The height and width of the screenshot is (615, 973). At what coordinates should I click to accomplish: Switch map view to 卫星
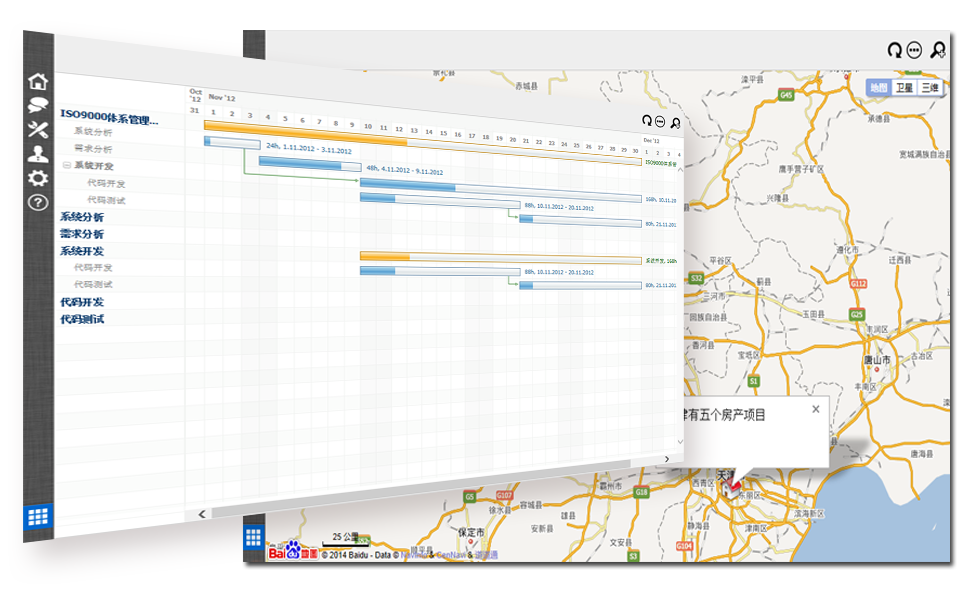(x=904, y=88)
